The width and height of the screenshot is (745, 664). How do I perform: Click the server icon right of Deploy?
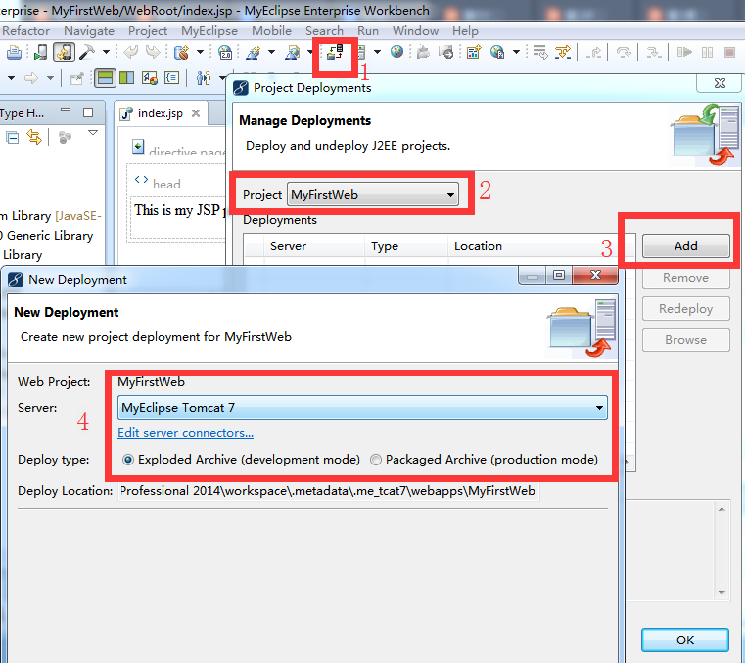tap(361, 52)
